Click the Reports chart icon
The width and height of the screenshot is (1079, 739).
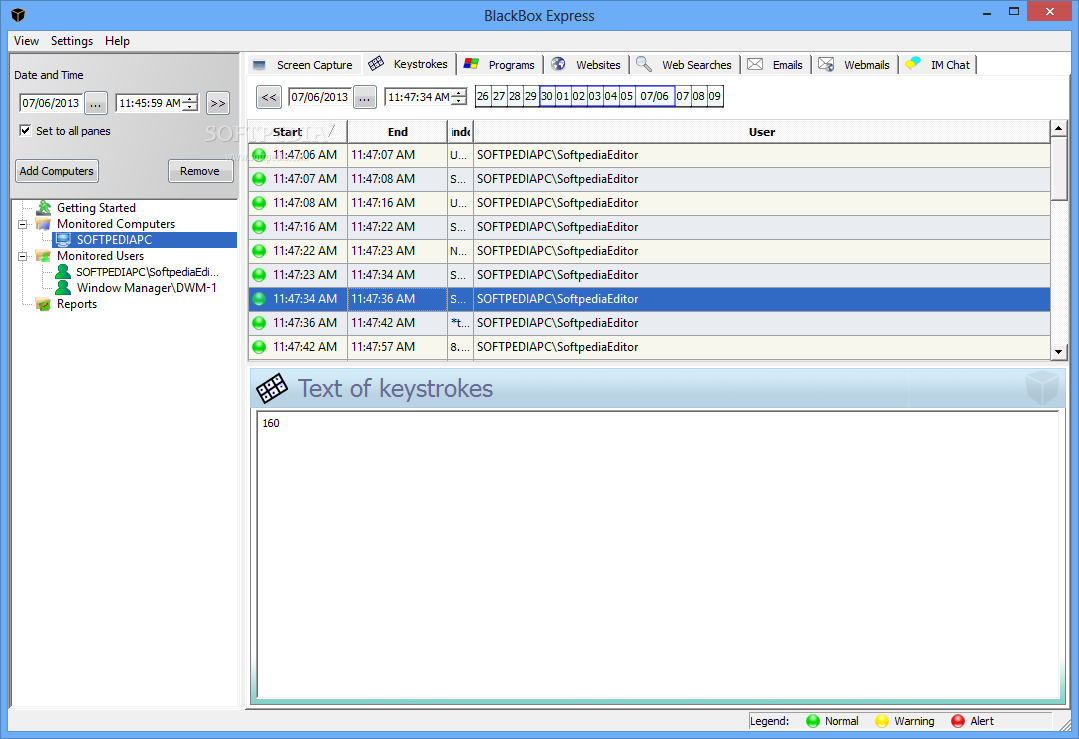(43, 304)
